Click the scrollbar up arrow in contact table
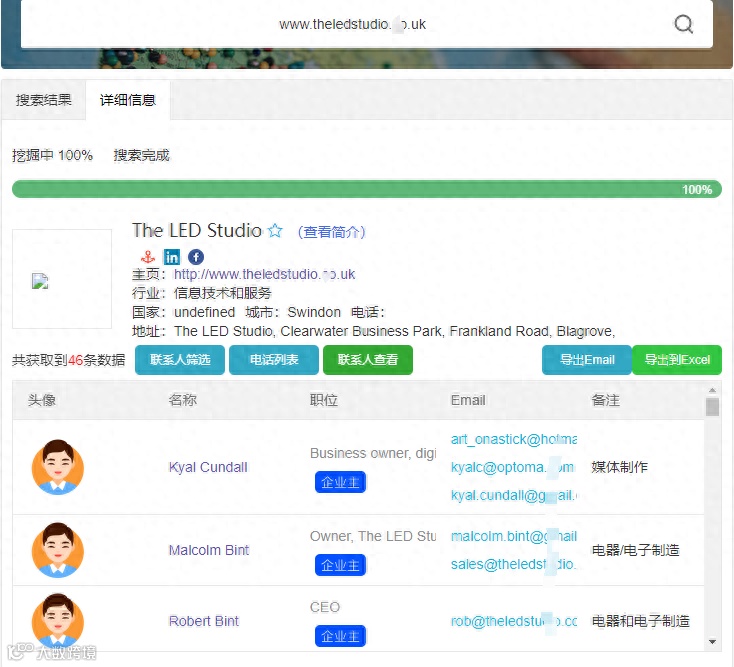The height and width of the screenshot is (667, 734). 712,390
